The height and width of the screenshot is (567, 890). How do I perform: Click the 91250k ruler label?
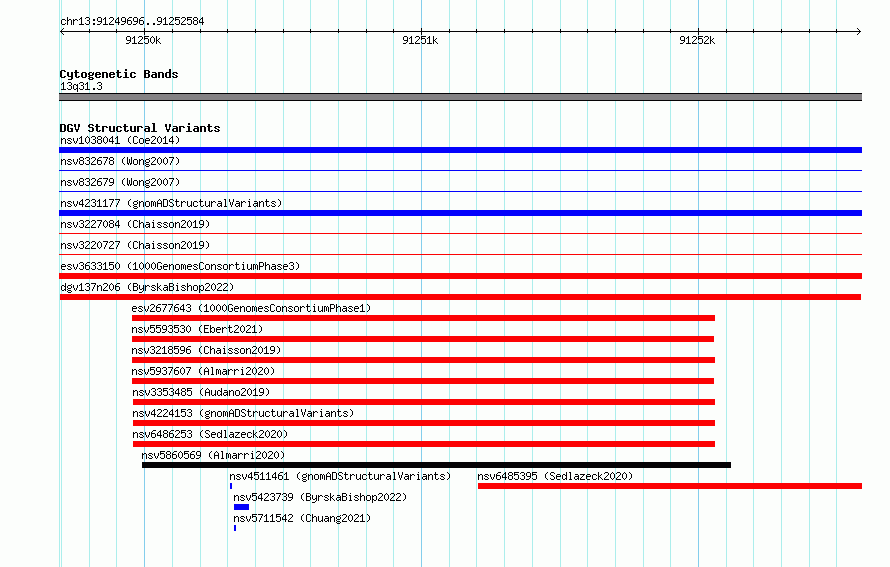coord(143,40)
